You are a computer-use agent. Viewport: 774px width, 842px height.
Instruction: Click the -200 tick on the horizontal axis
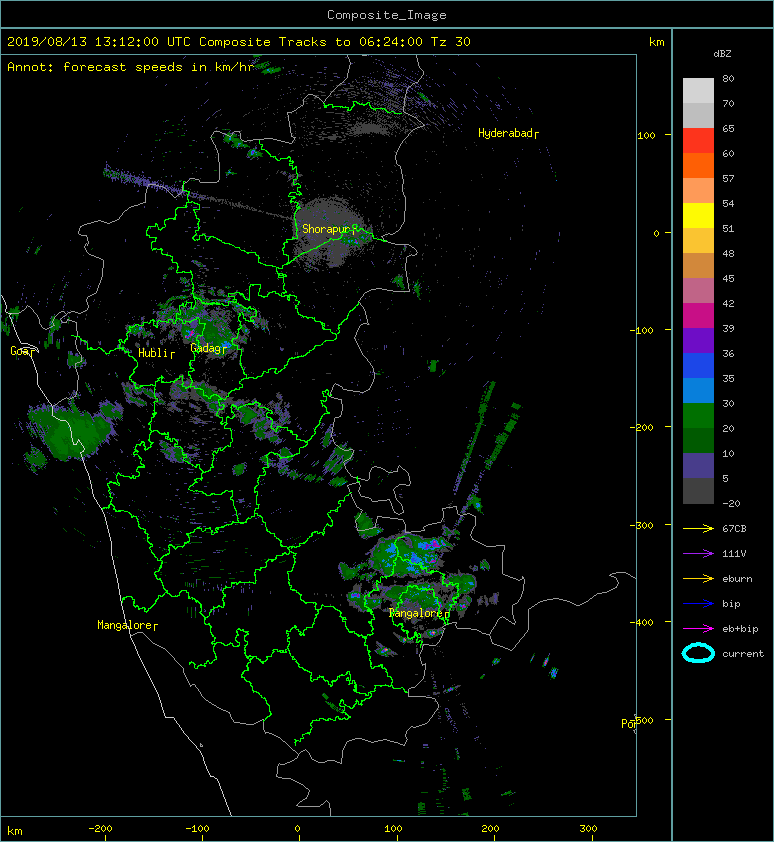[100, 829]
